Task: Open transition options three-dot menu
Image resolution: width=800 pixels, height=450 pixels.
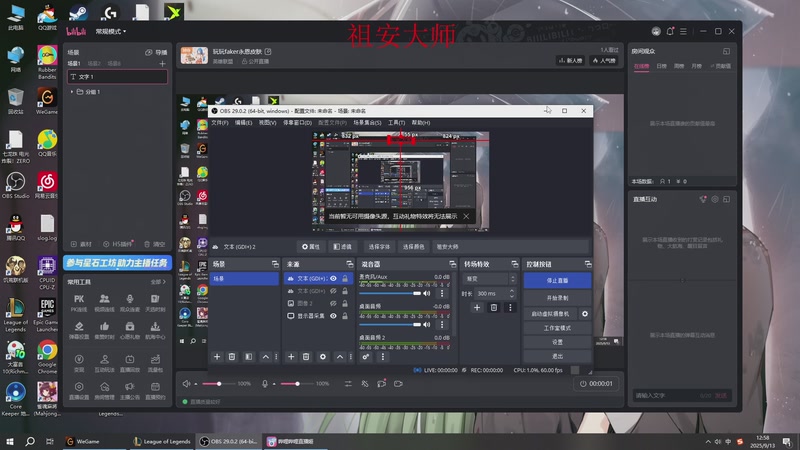Action: 510,308
